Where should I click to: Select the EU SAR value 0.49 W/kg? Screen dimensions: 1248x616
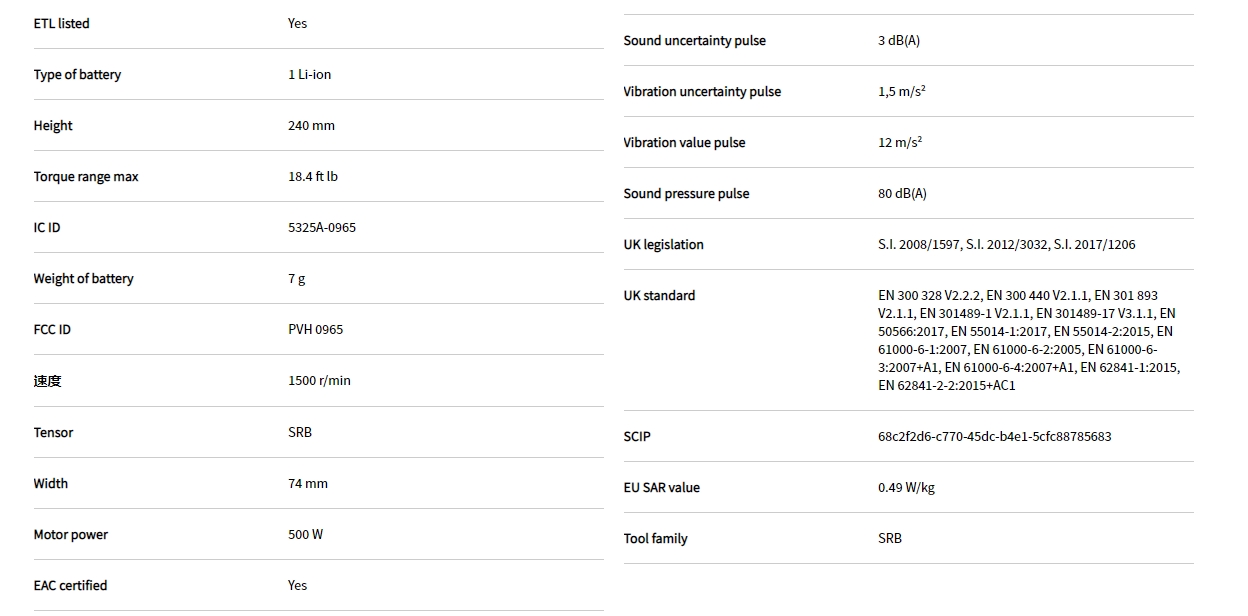[906, 487]
